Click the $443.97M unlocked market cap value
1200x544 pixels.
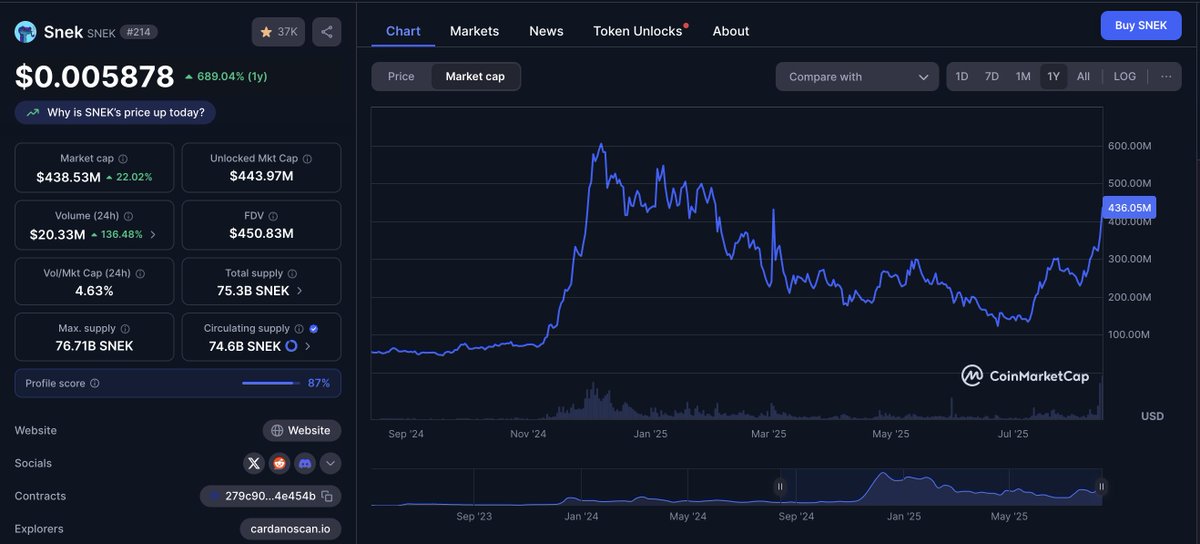(261, 177)
